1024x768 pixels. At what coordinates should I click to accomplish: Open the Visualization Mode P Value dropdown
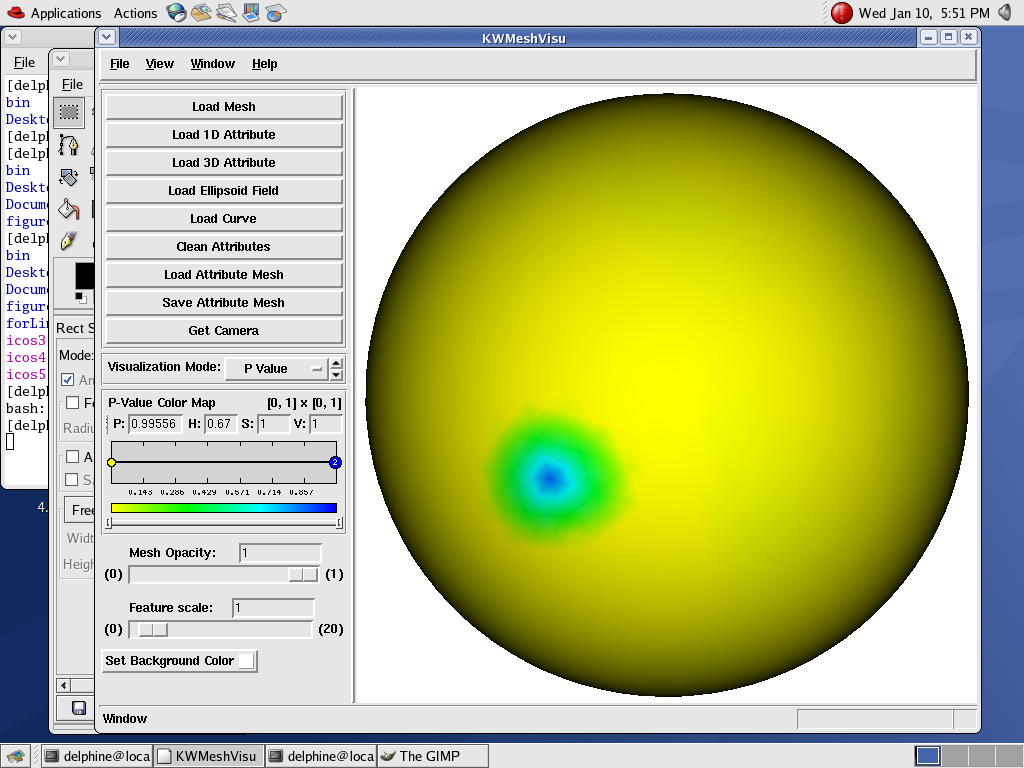click(x=276, y=368)
